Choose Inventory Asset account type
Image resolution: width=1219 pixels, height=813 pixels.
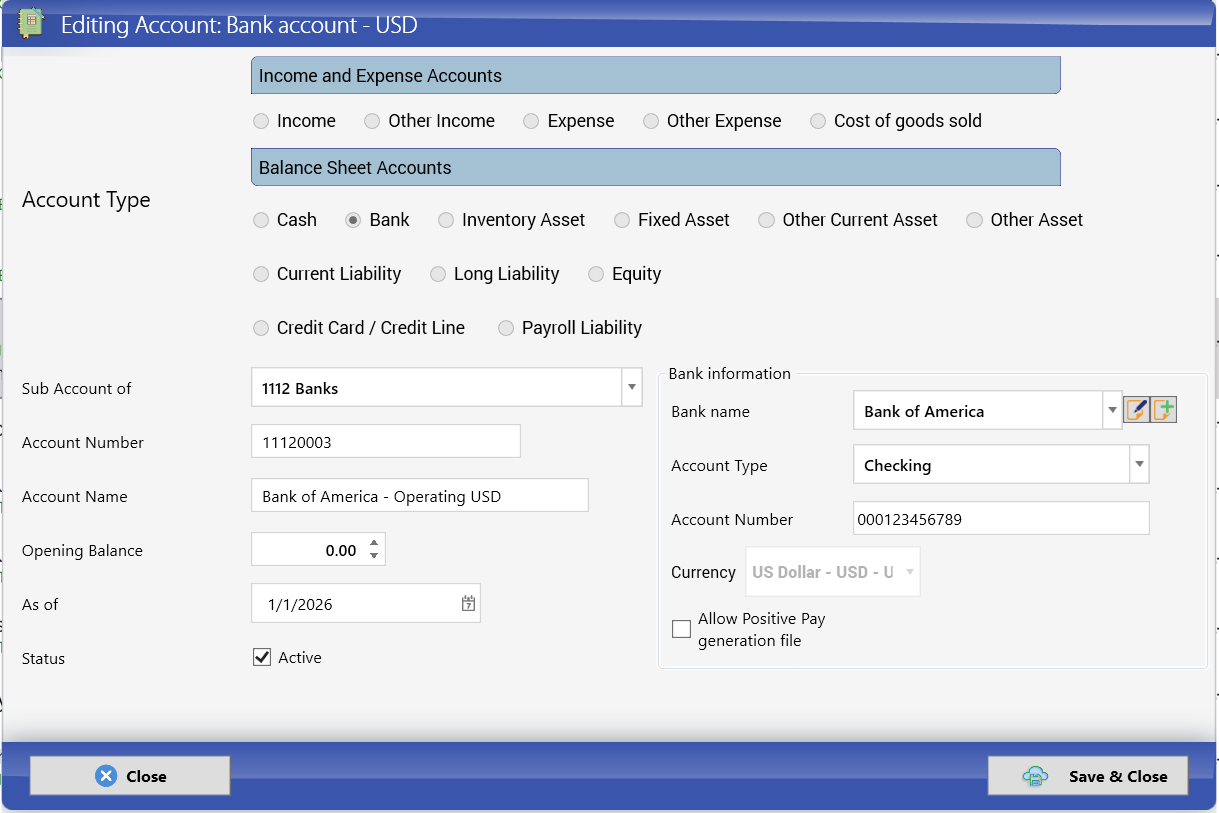(446, 220)
